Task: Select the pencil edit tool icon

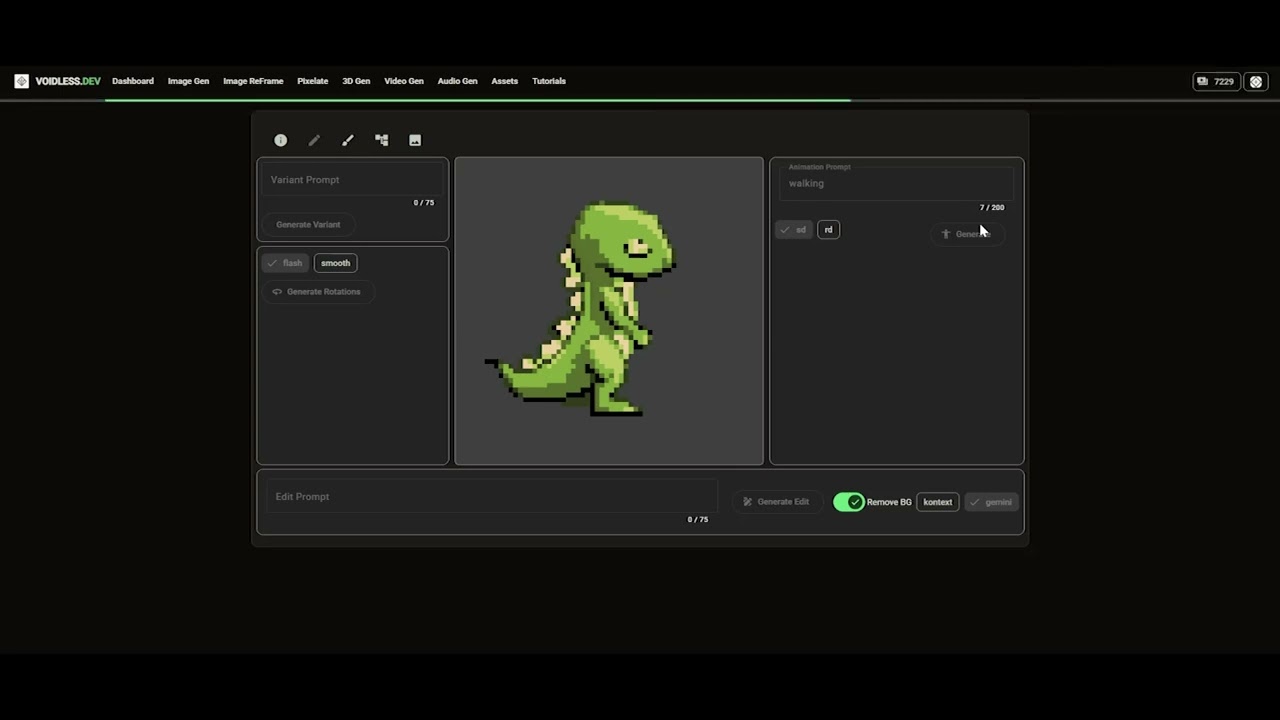Action: pyautogui.click(x=314, y=140)
